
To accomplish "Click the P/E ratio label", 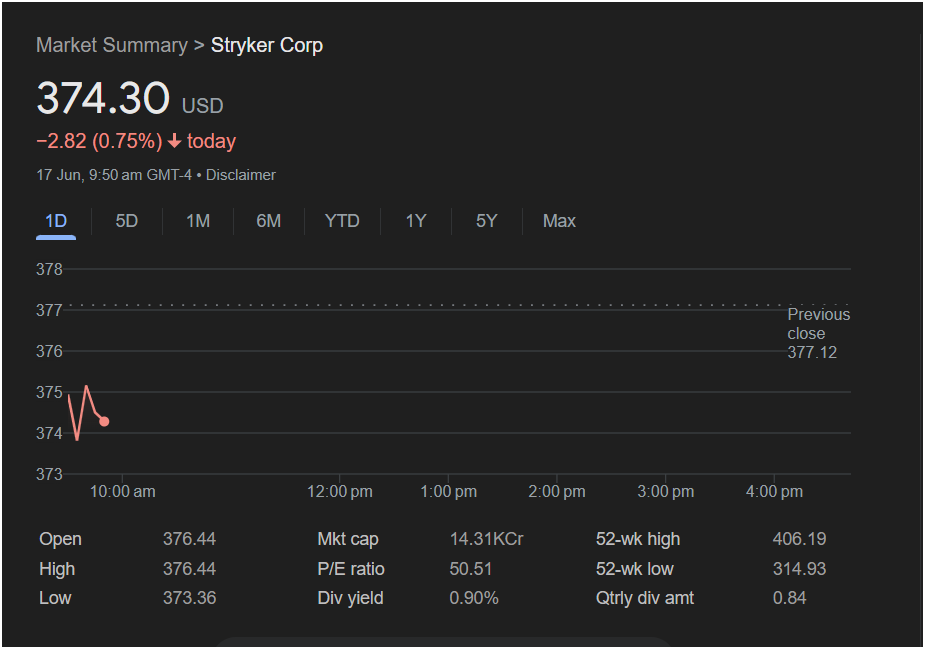I will click(351, 569).
